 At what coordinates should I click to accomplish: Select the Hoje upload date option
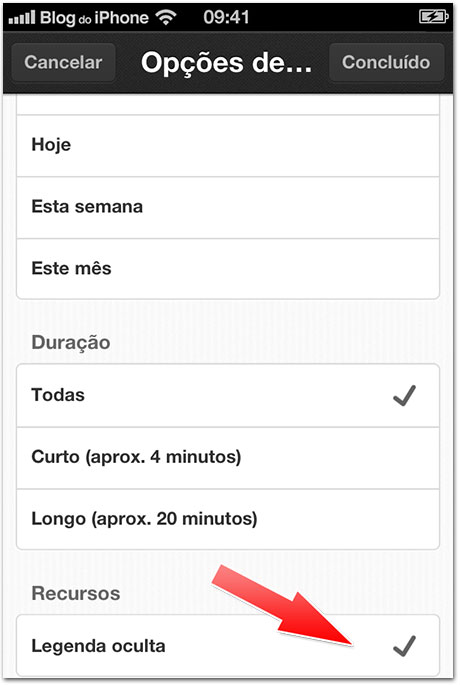[x=228, y=145]
